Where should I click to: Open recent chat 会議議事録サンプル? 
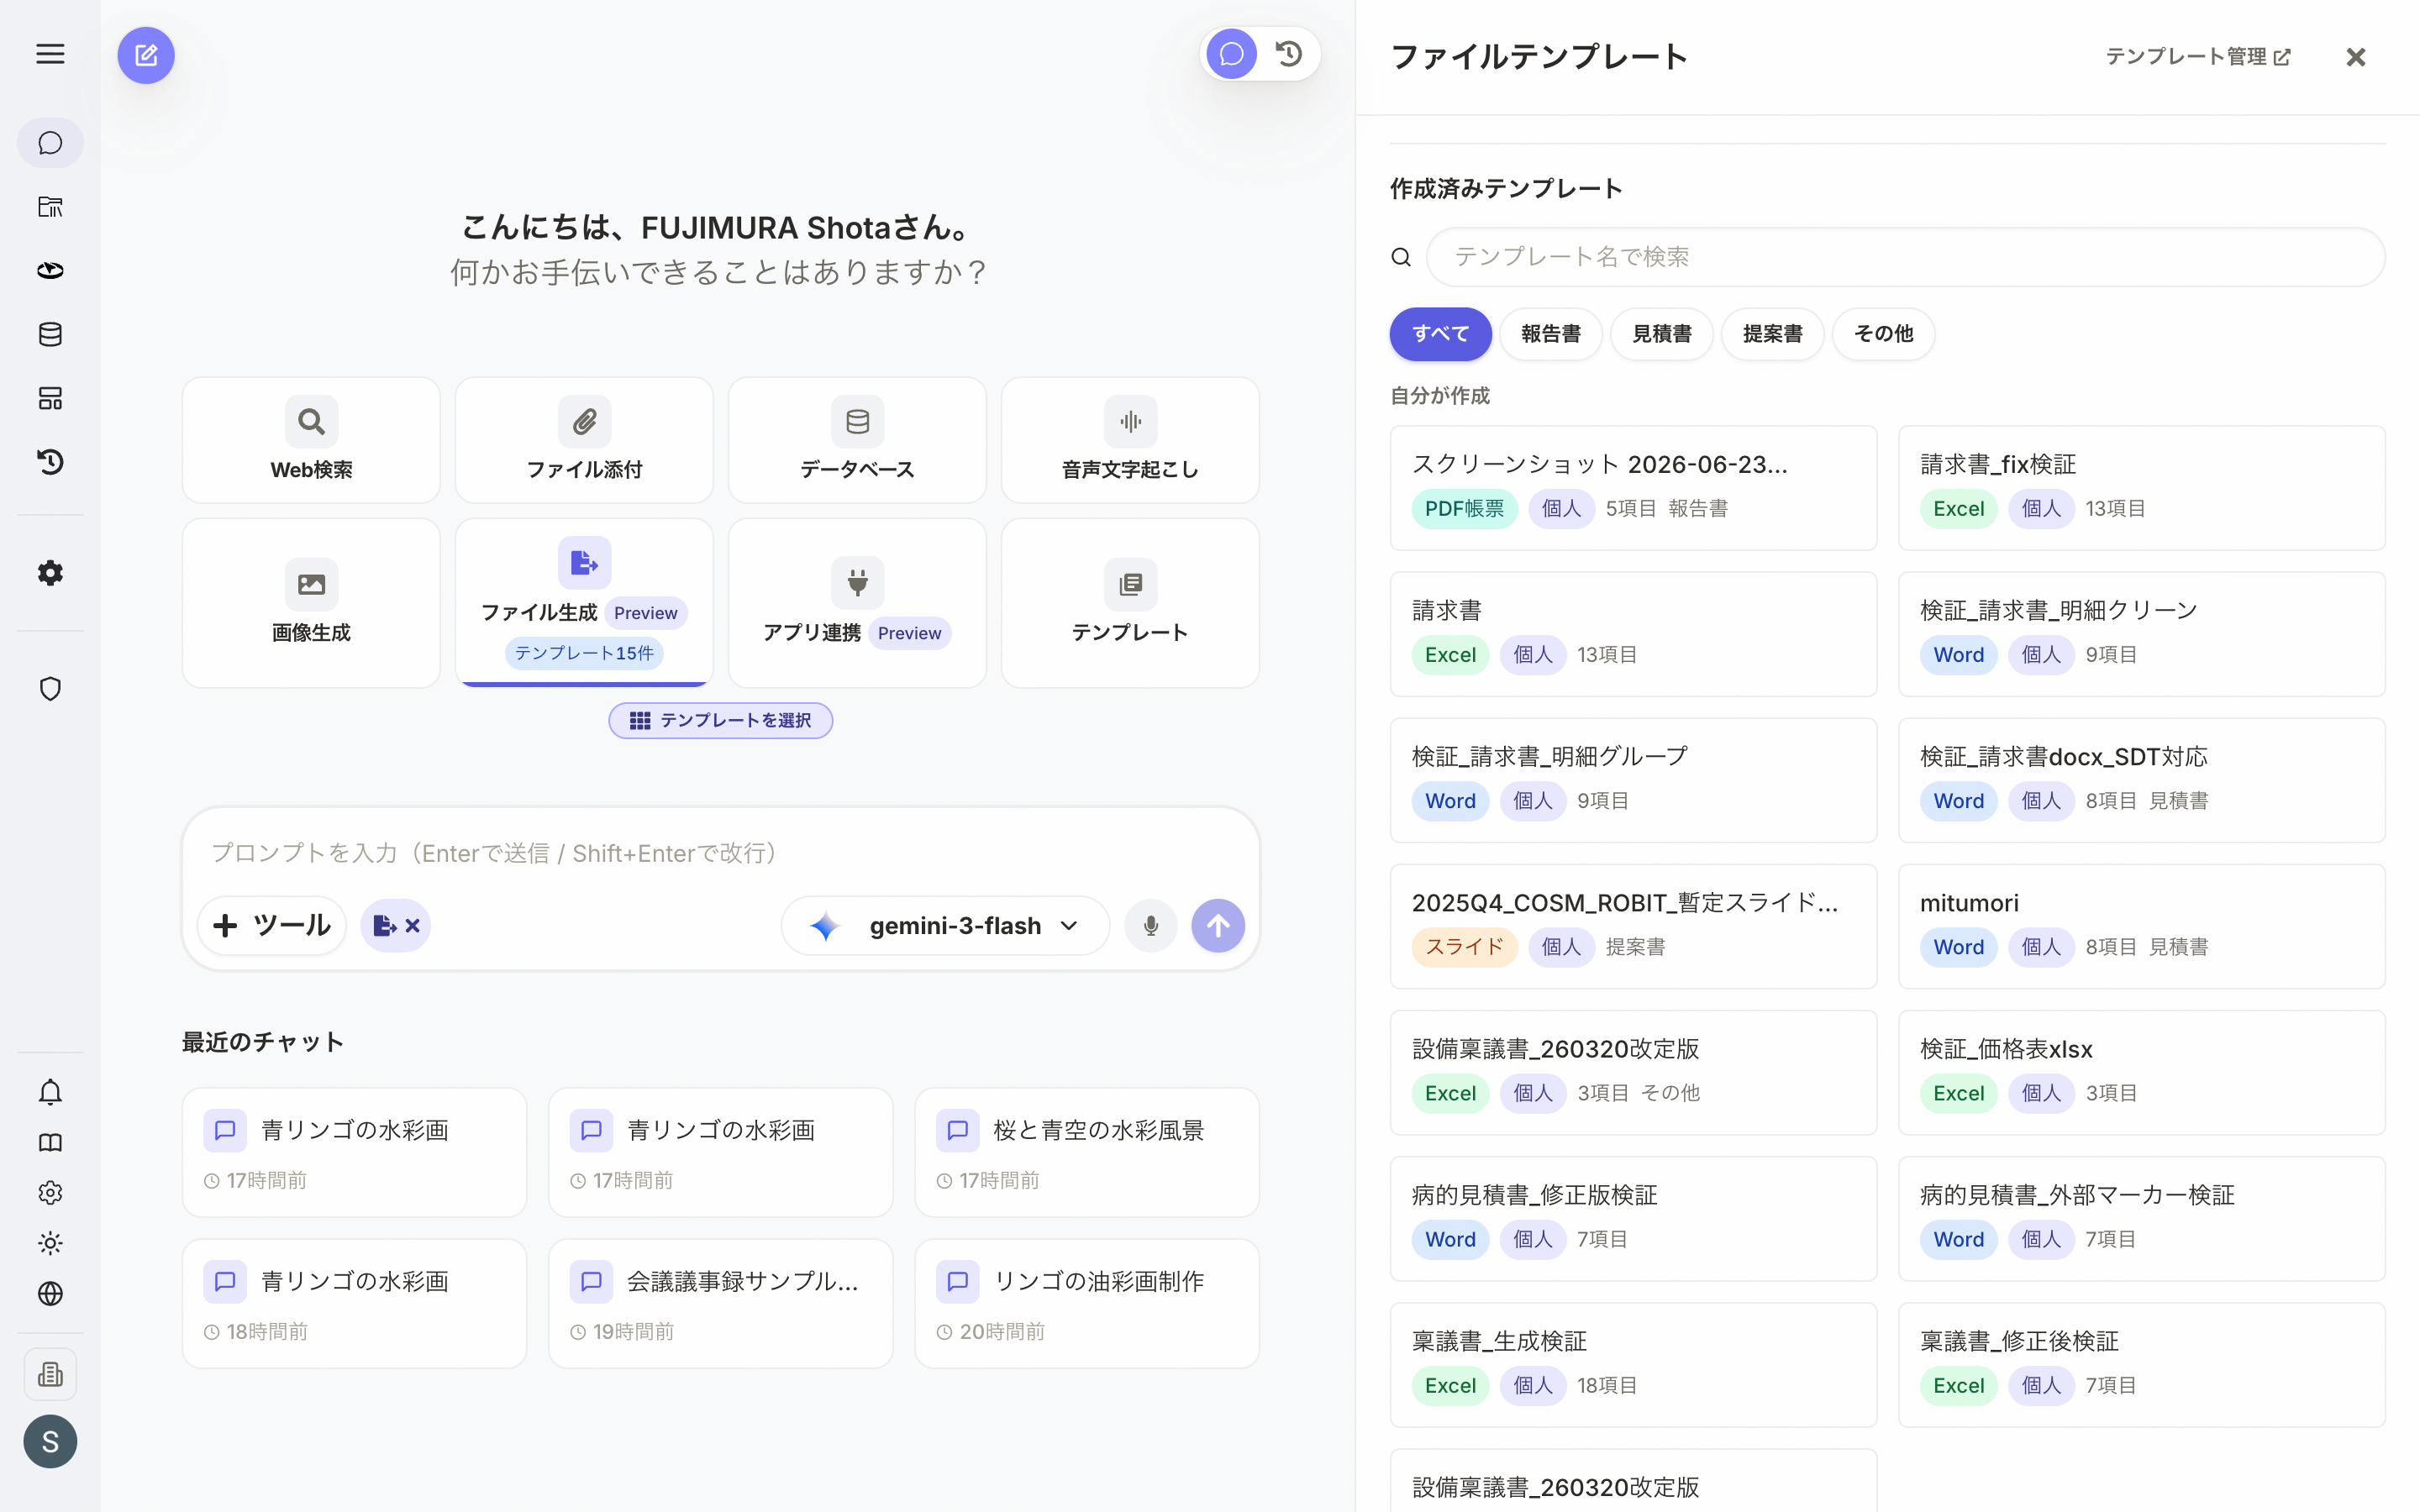point(720,1303)
